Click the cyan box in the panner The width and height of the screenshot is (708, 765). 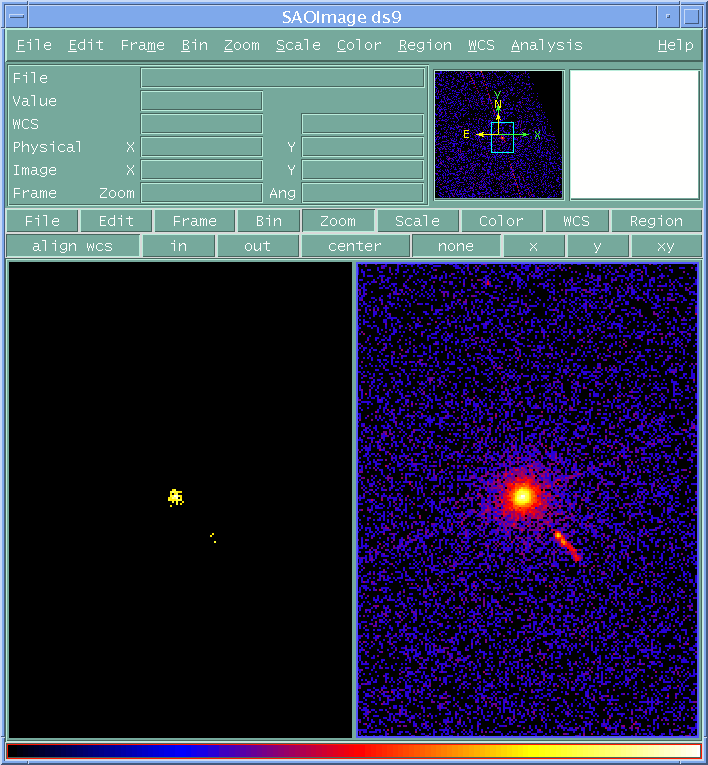(x=502, y=138)
